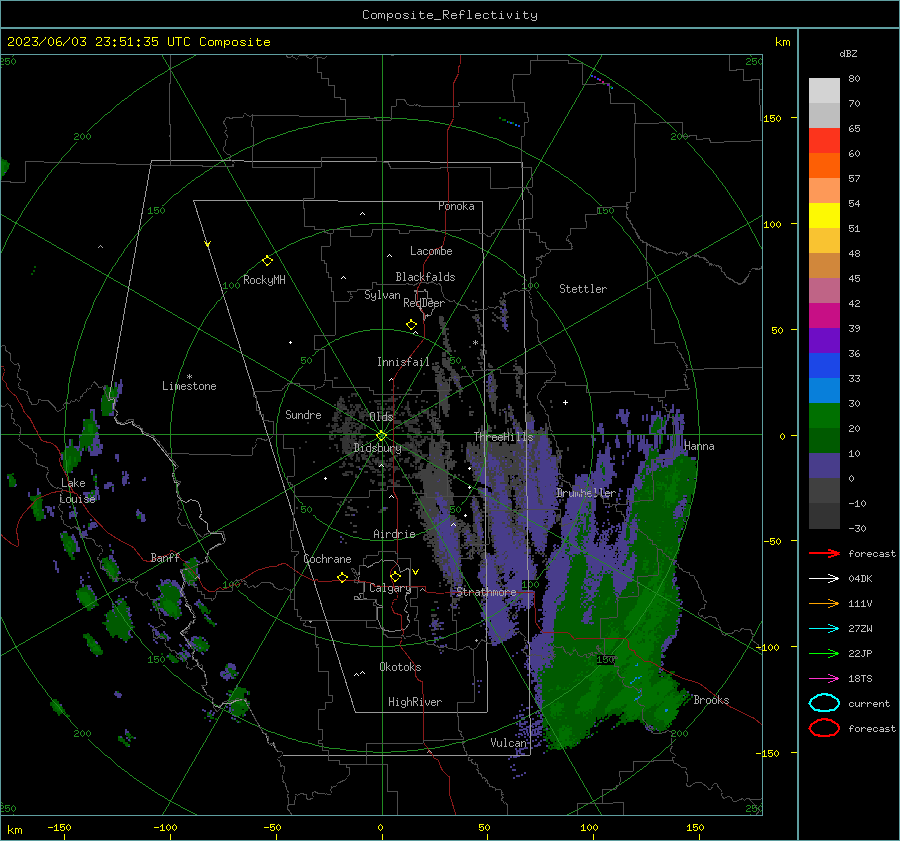Click the Stettler town label
This screenshot has width=900, height=841.
point(583,289)
